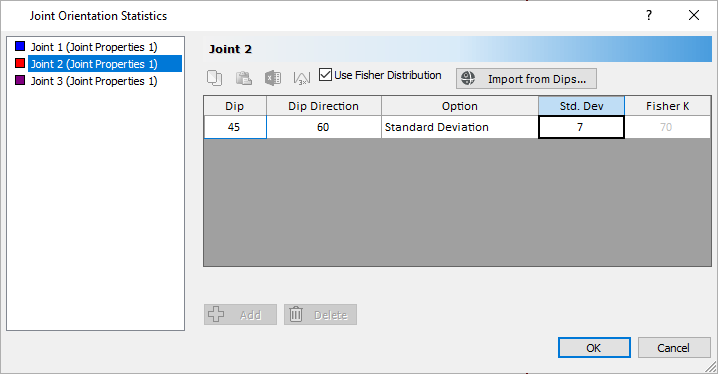This screenshot has width=718, height=374.
Task: Click the dialog resize grip
Action: coord(711,367)
